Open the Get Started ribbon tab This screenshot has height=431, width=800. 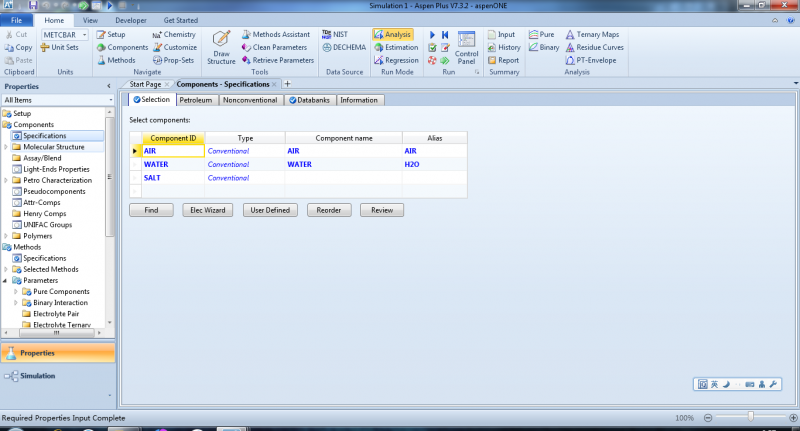(181, 20)
